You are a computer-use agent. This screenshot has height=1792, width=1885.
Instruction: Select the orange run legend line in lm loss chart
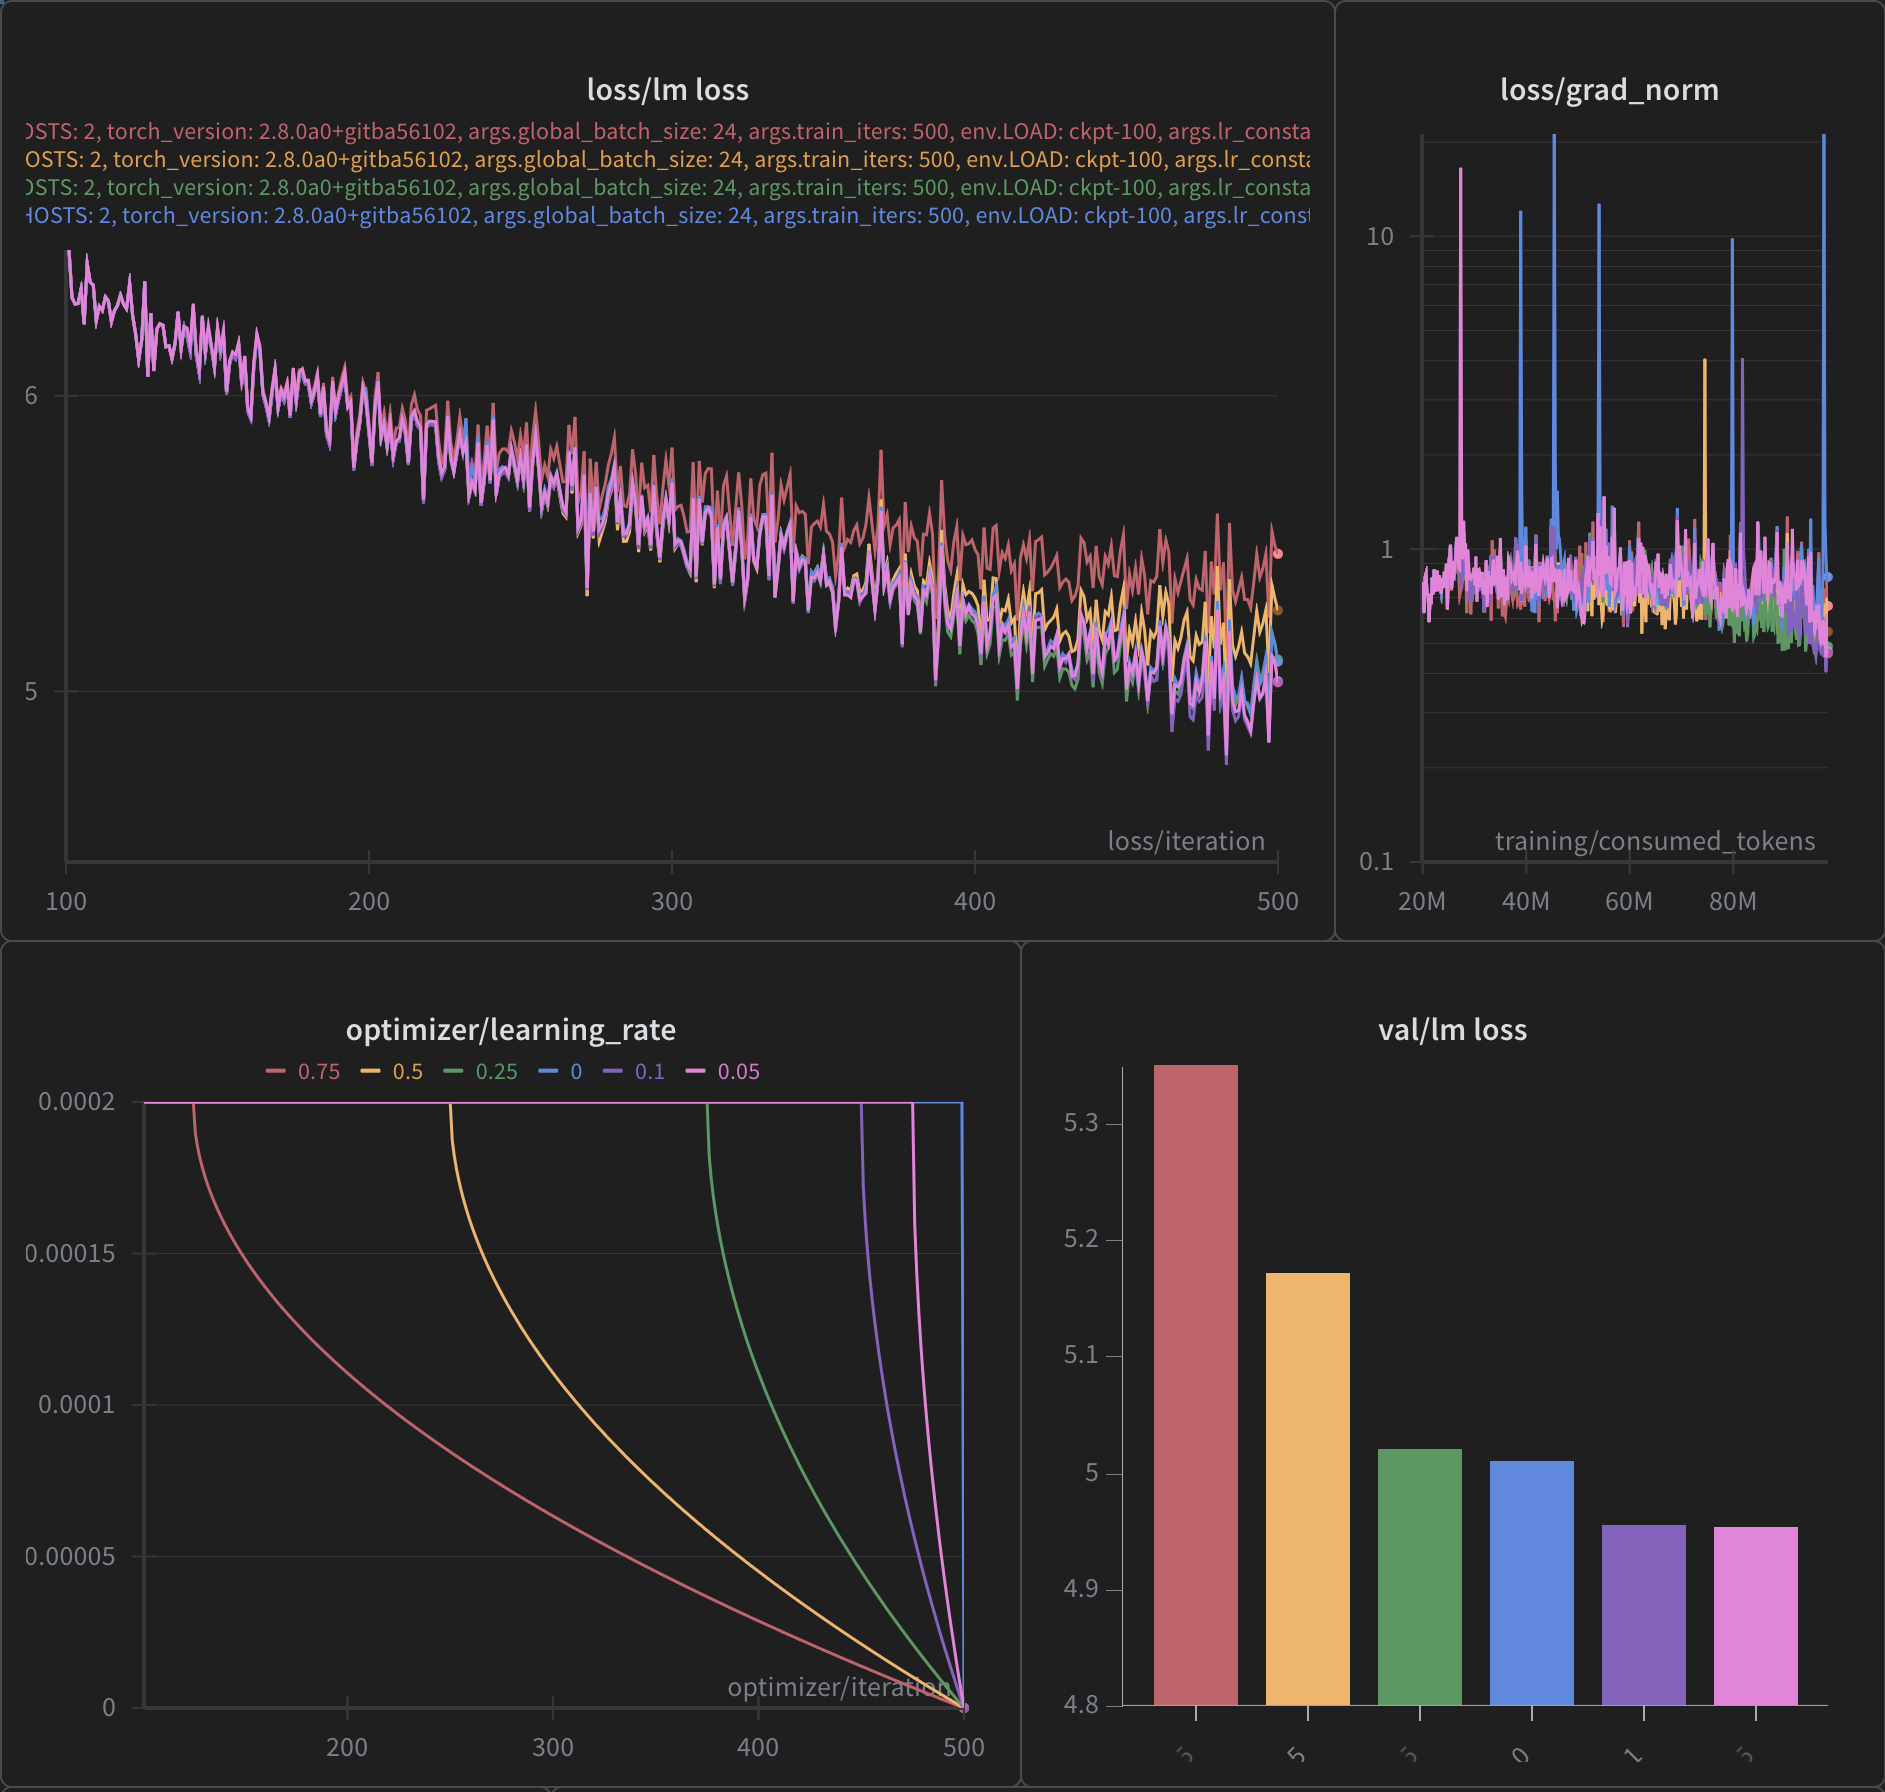pos(667,160)
